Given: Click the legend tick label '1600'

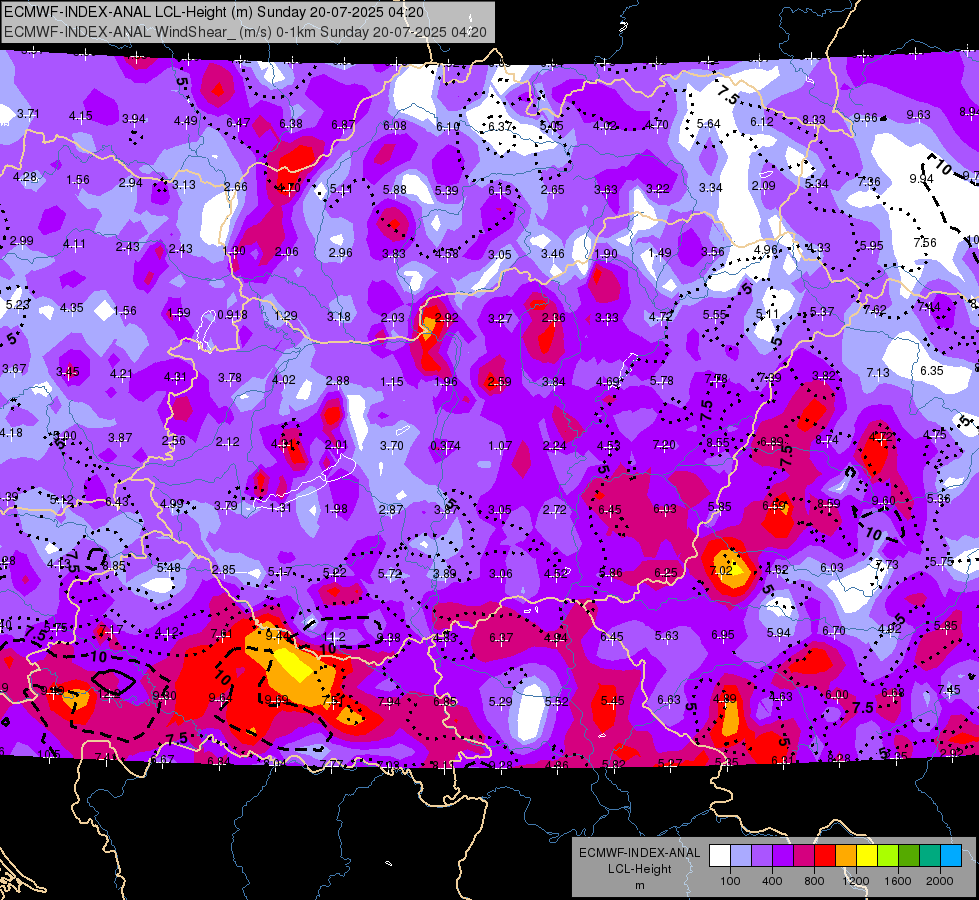Looking at the screenshot, I should [x=898, y=881].
